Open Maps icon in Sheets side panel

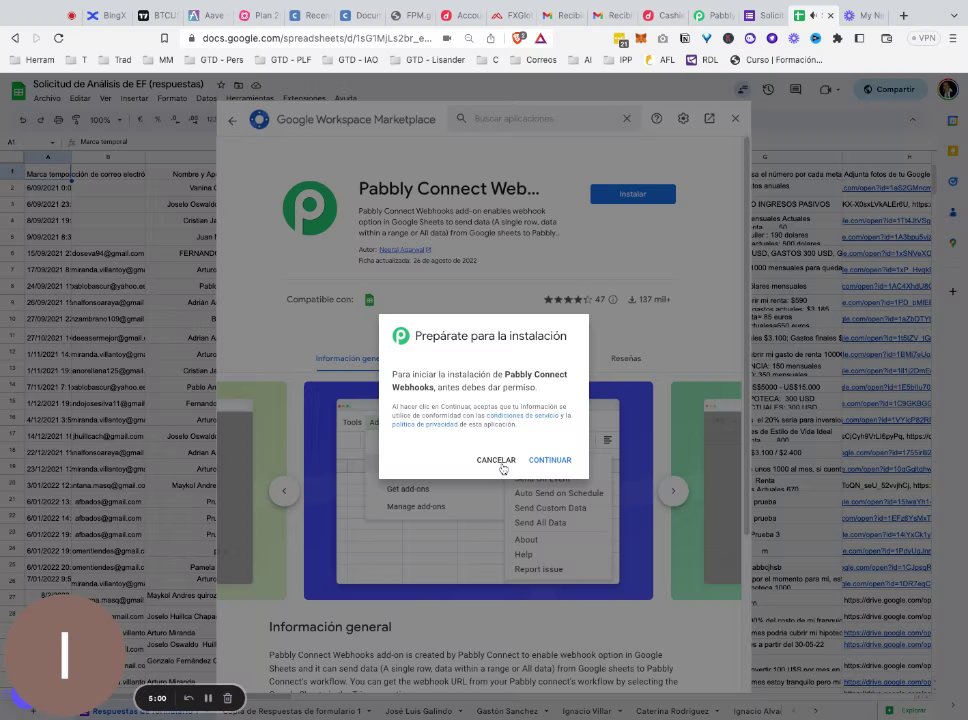(953, 243)
